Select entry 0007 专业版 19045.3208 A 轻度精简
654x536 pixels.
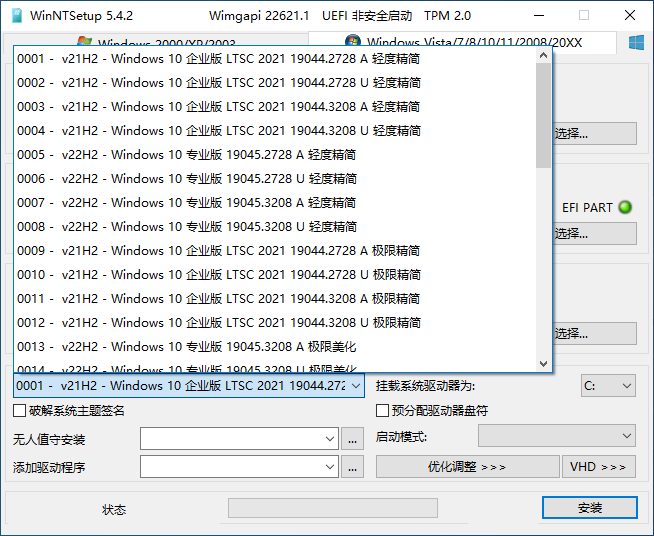tap(275, 203)
